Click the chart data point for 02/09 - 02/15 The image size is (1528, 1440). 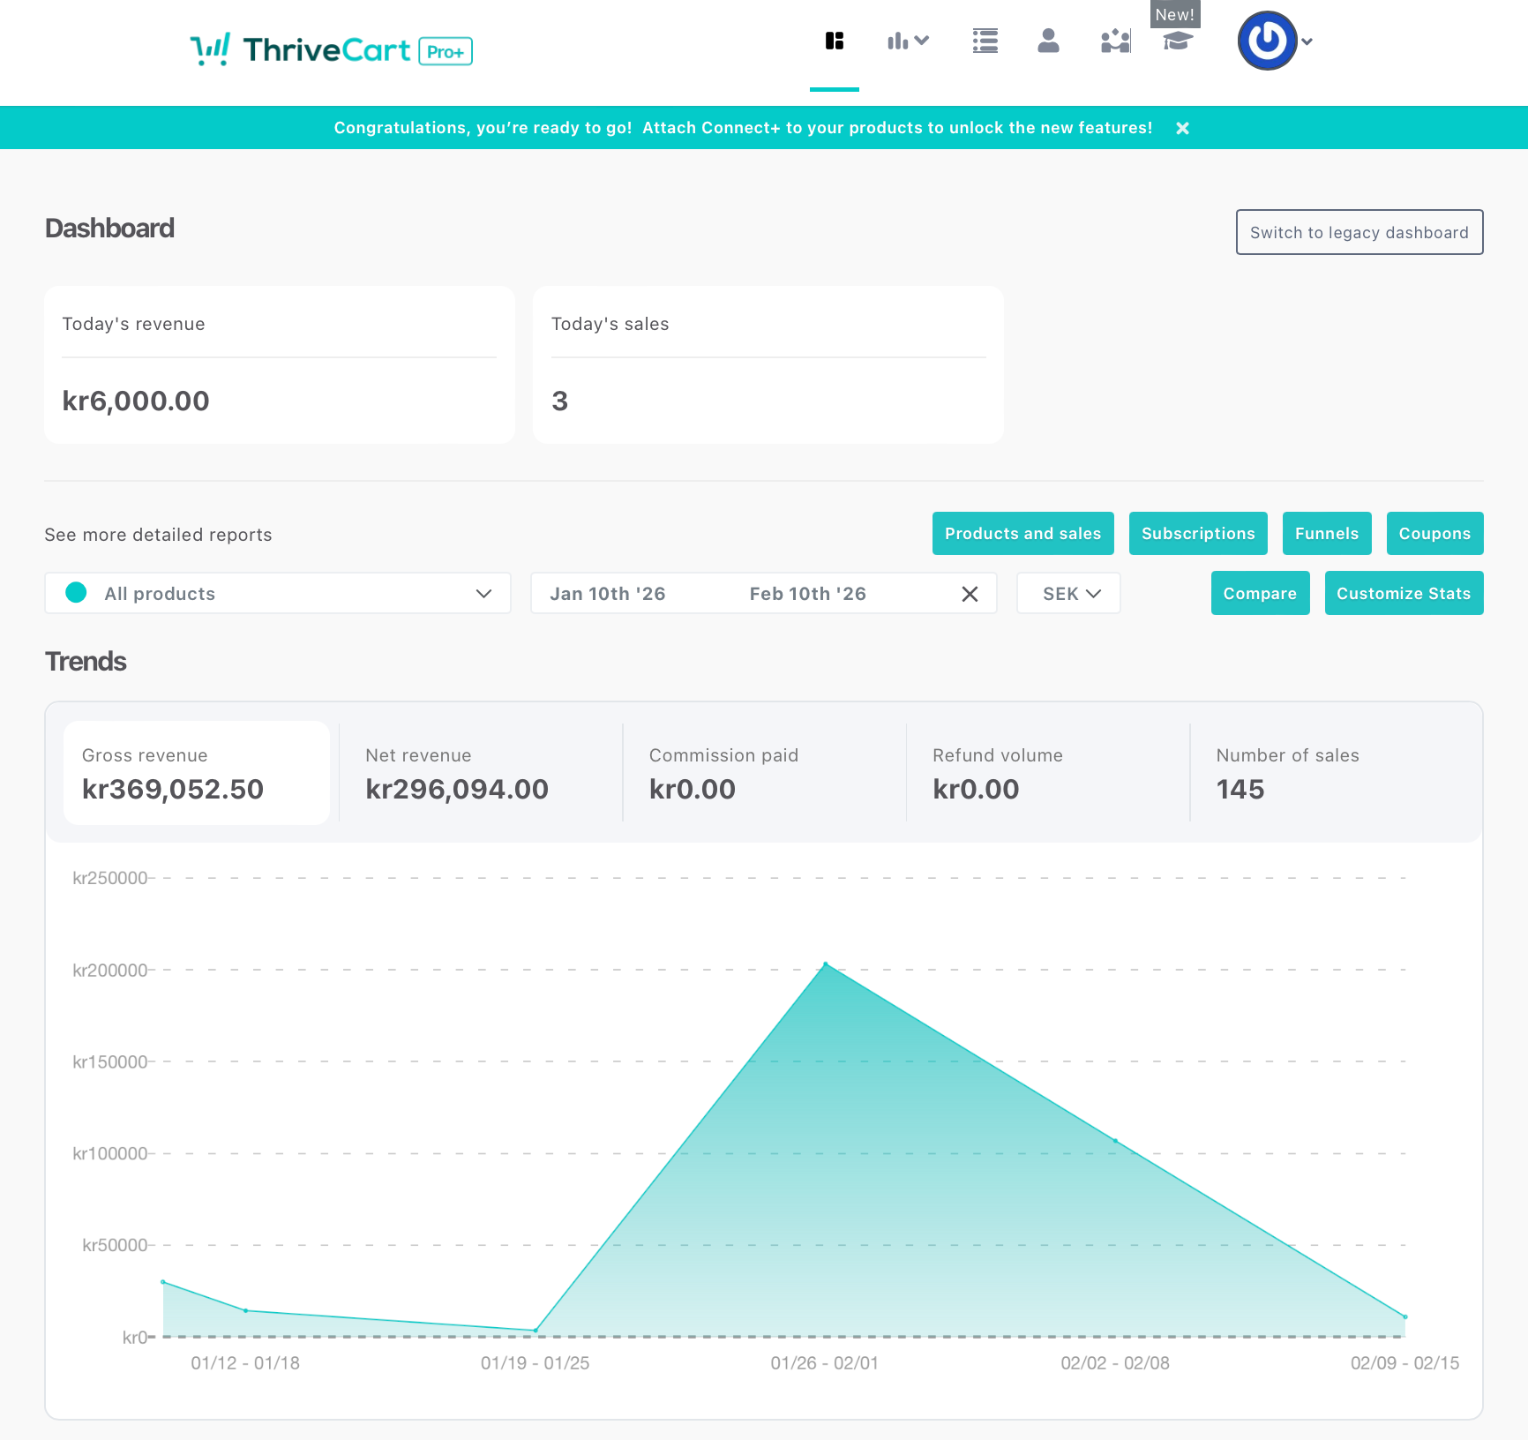coord(1405,1317)
